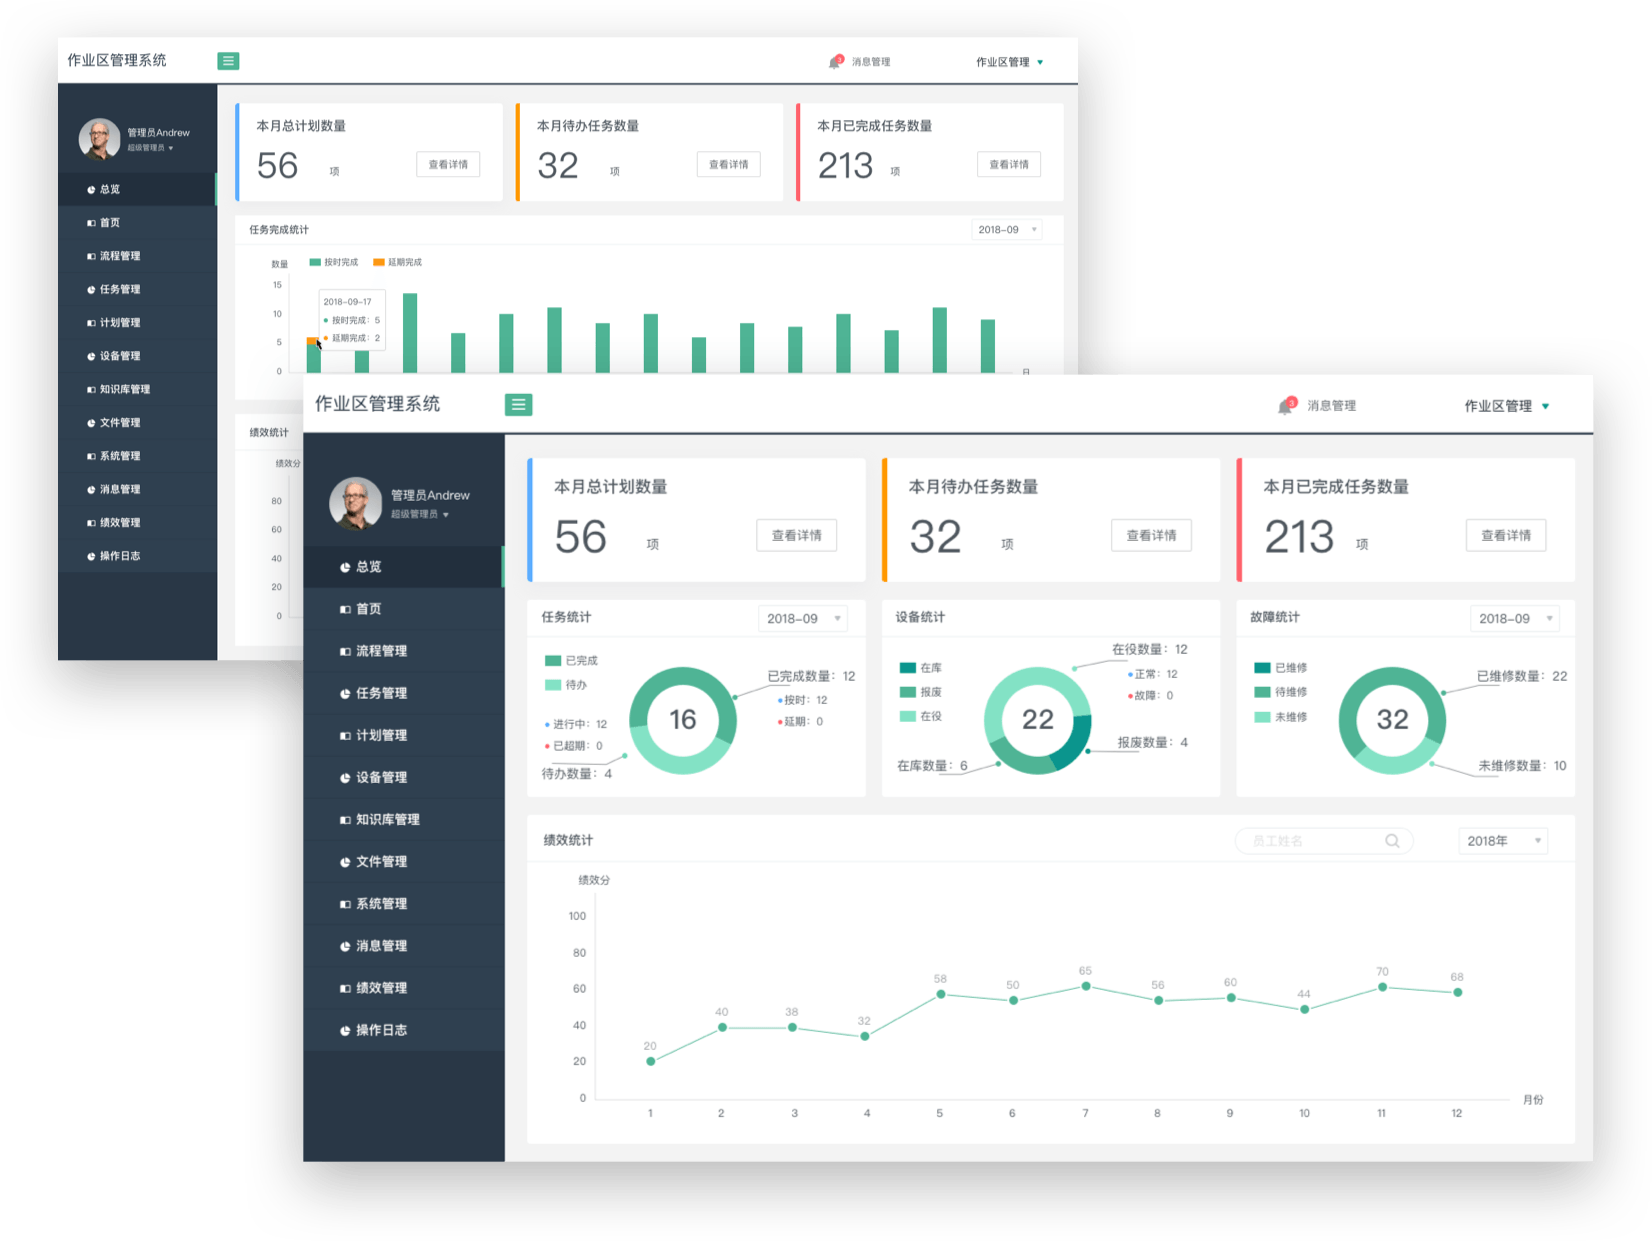1652x1241 pixels.
Task: Click 查看详情 on front window's 本月已完成任务数量 card
Action: 1505,535
